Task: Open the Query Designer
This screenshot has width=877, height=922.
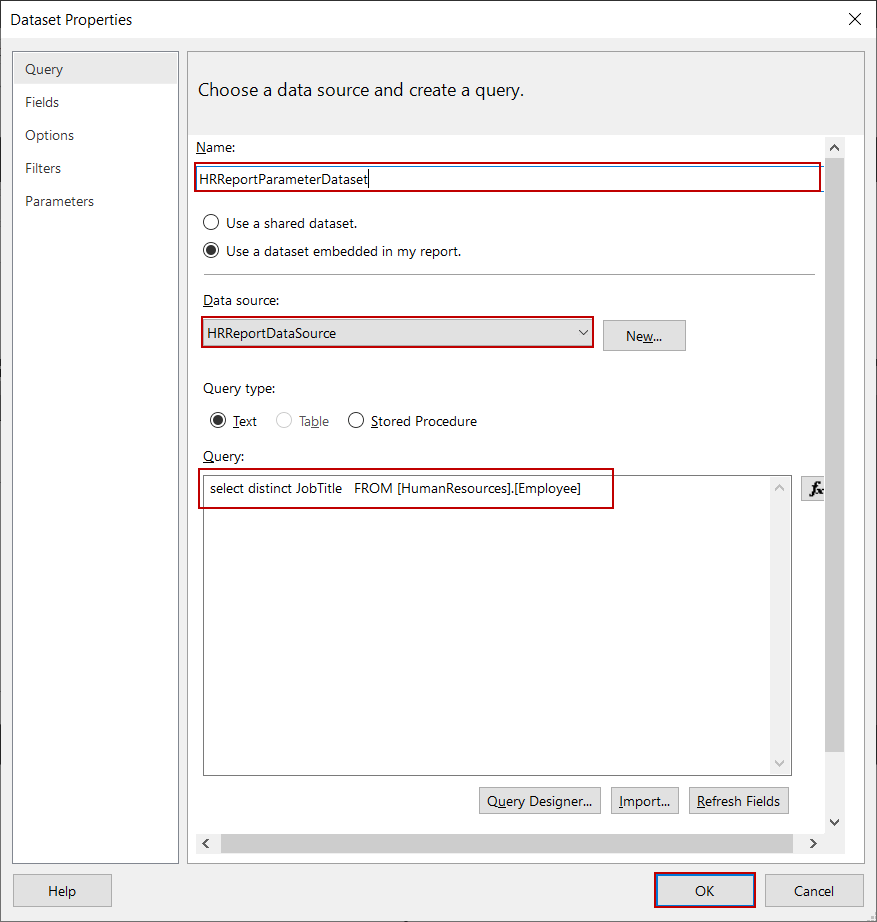Action: tap(539, 800)
